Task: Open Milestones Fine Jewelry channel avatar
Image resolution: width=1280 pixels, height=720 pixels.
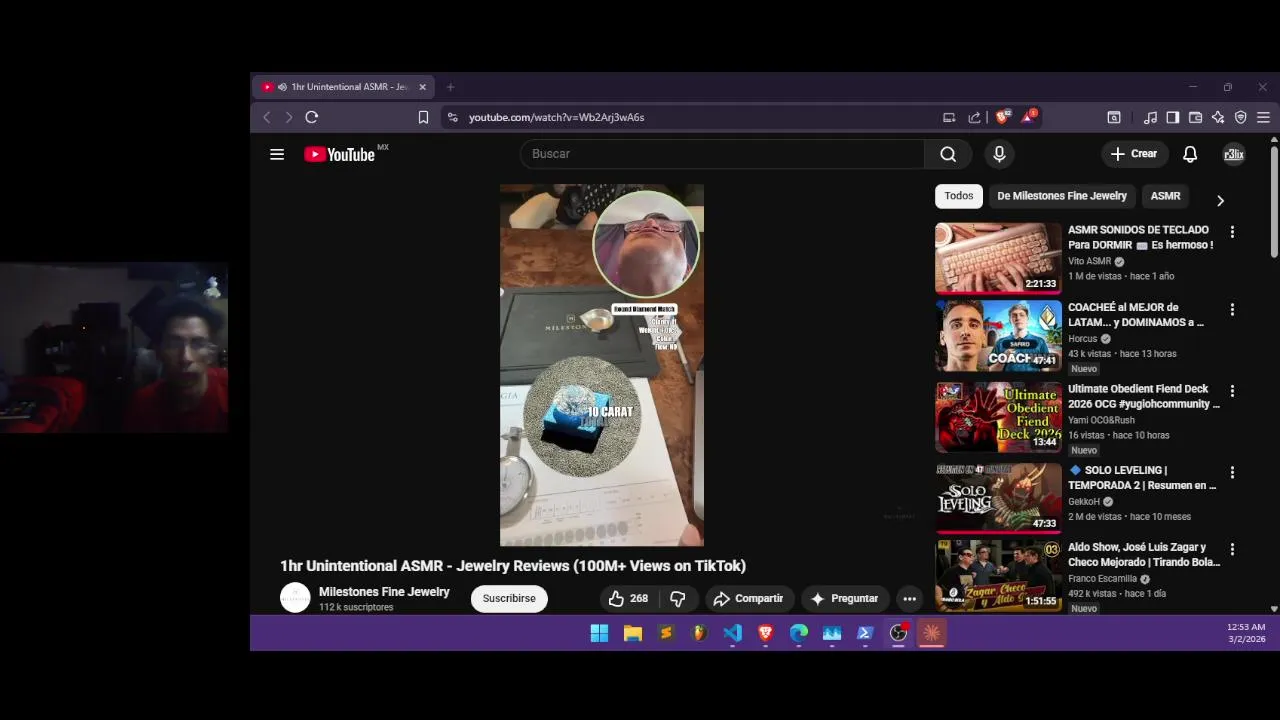Action: pyautogui.click(x=295, y=598)
